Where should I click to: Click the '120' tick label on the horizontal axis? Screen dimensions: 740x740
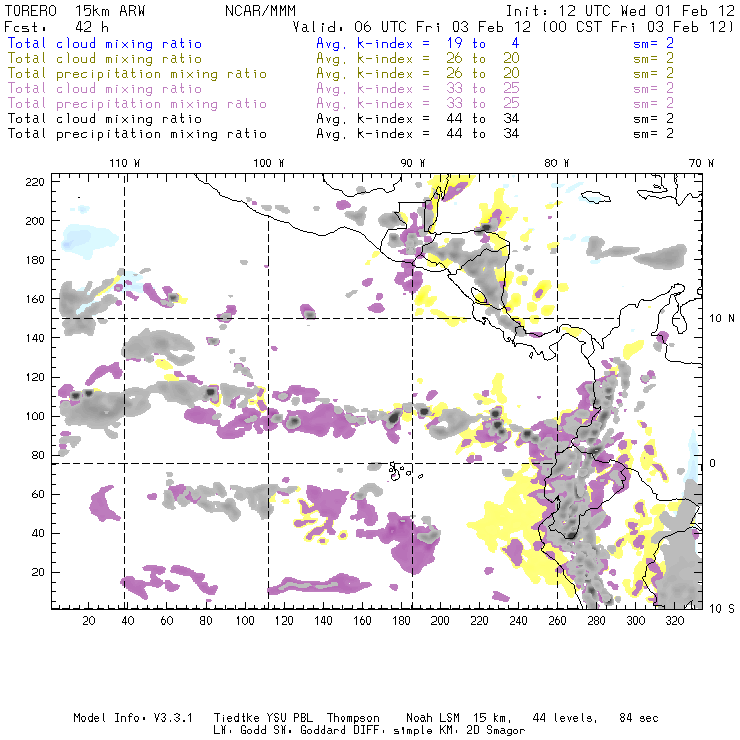284,621
